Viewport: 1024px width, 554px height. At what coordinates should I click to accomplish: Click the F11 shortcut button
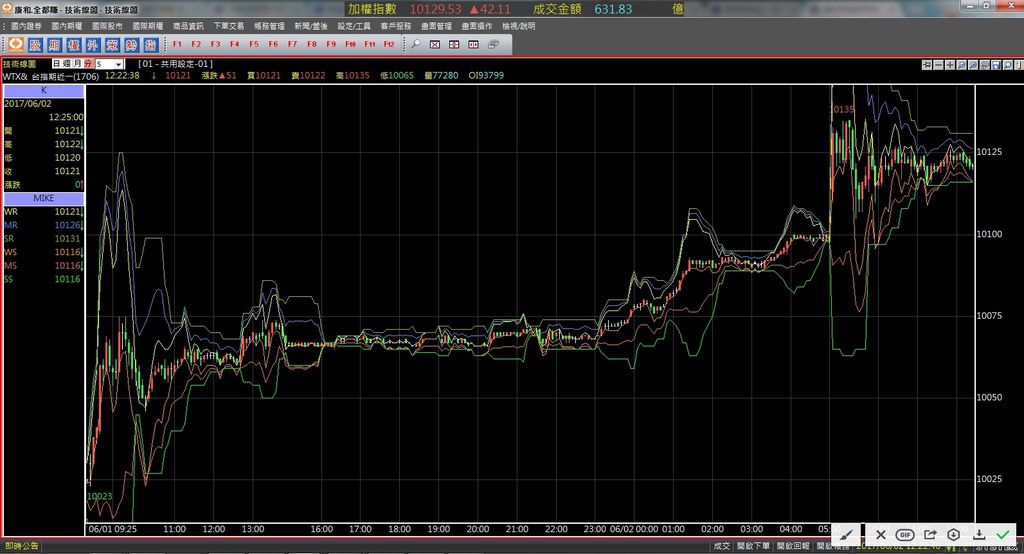[x=370, y=44]
